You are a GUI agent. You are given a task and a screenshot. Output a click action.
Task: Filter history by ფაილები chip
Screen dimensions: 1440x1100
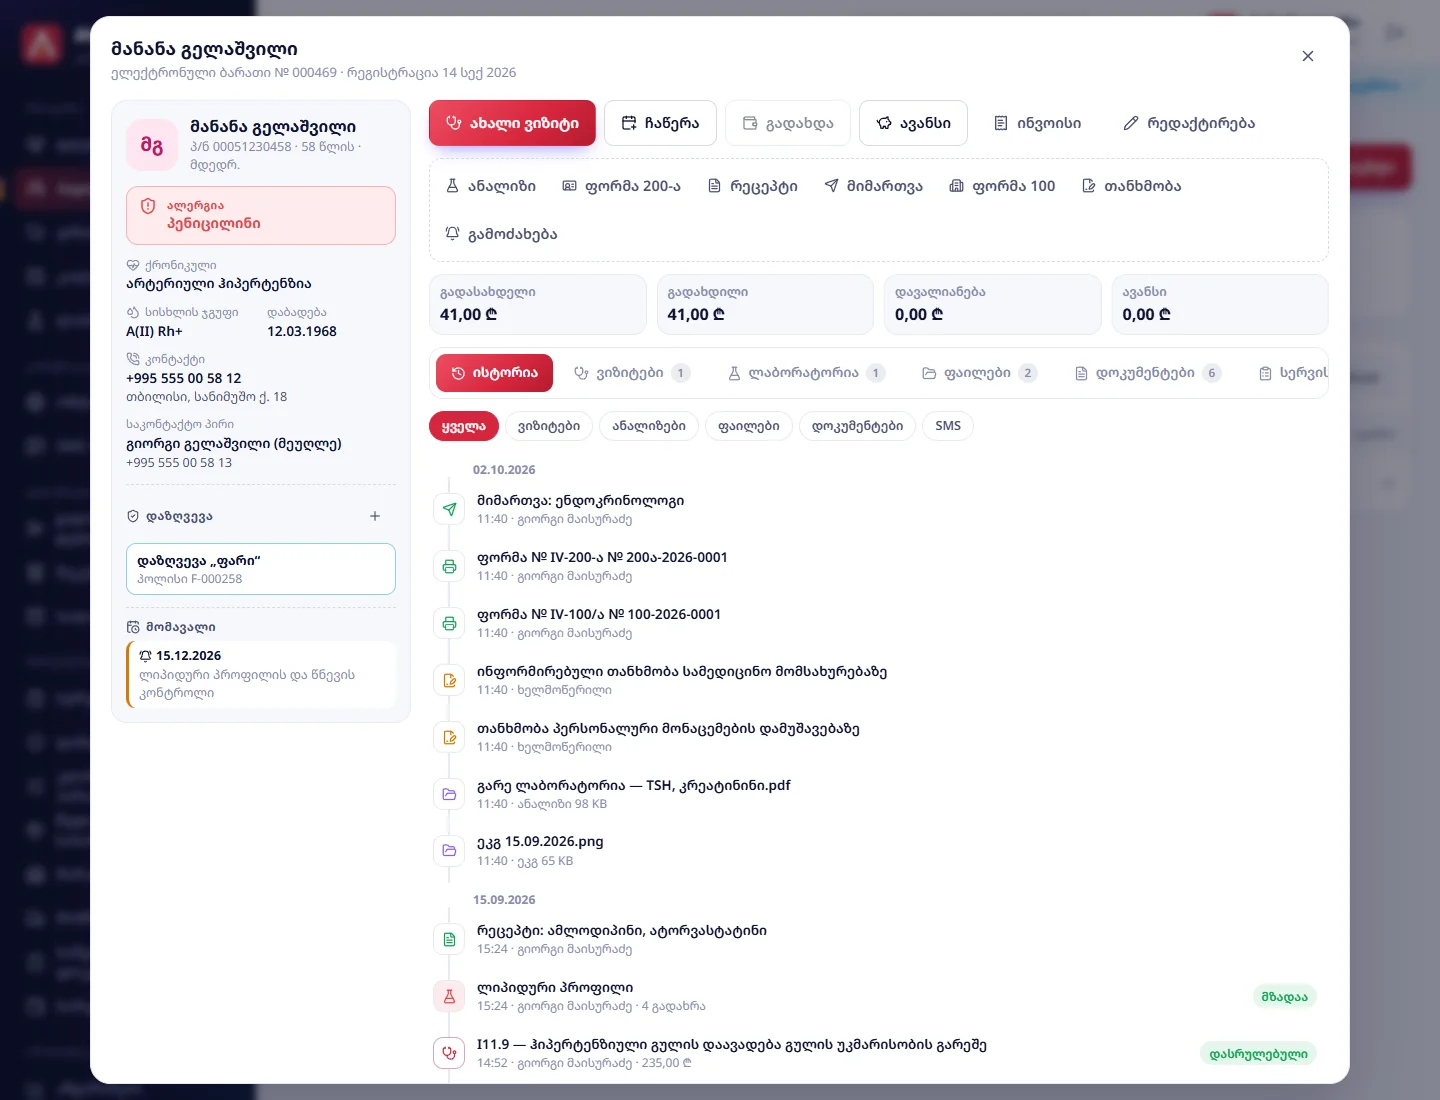point(749,426)
